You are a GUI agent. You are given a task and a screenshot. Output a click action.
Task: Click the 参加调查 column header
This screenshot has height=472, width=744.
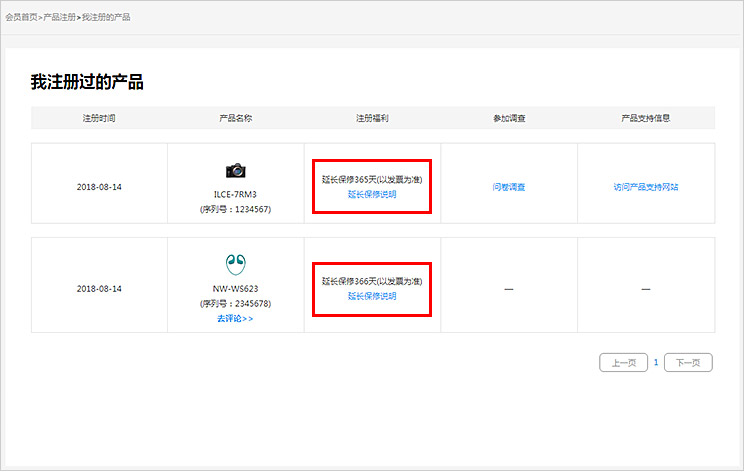click(509, 118)
